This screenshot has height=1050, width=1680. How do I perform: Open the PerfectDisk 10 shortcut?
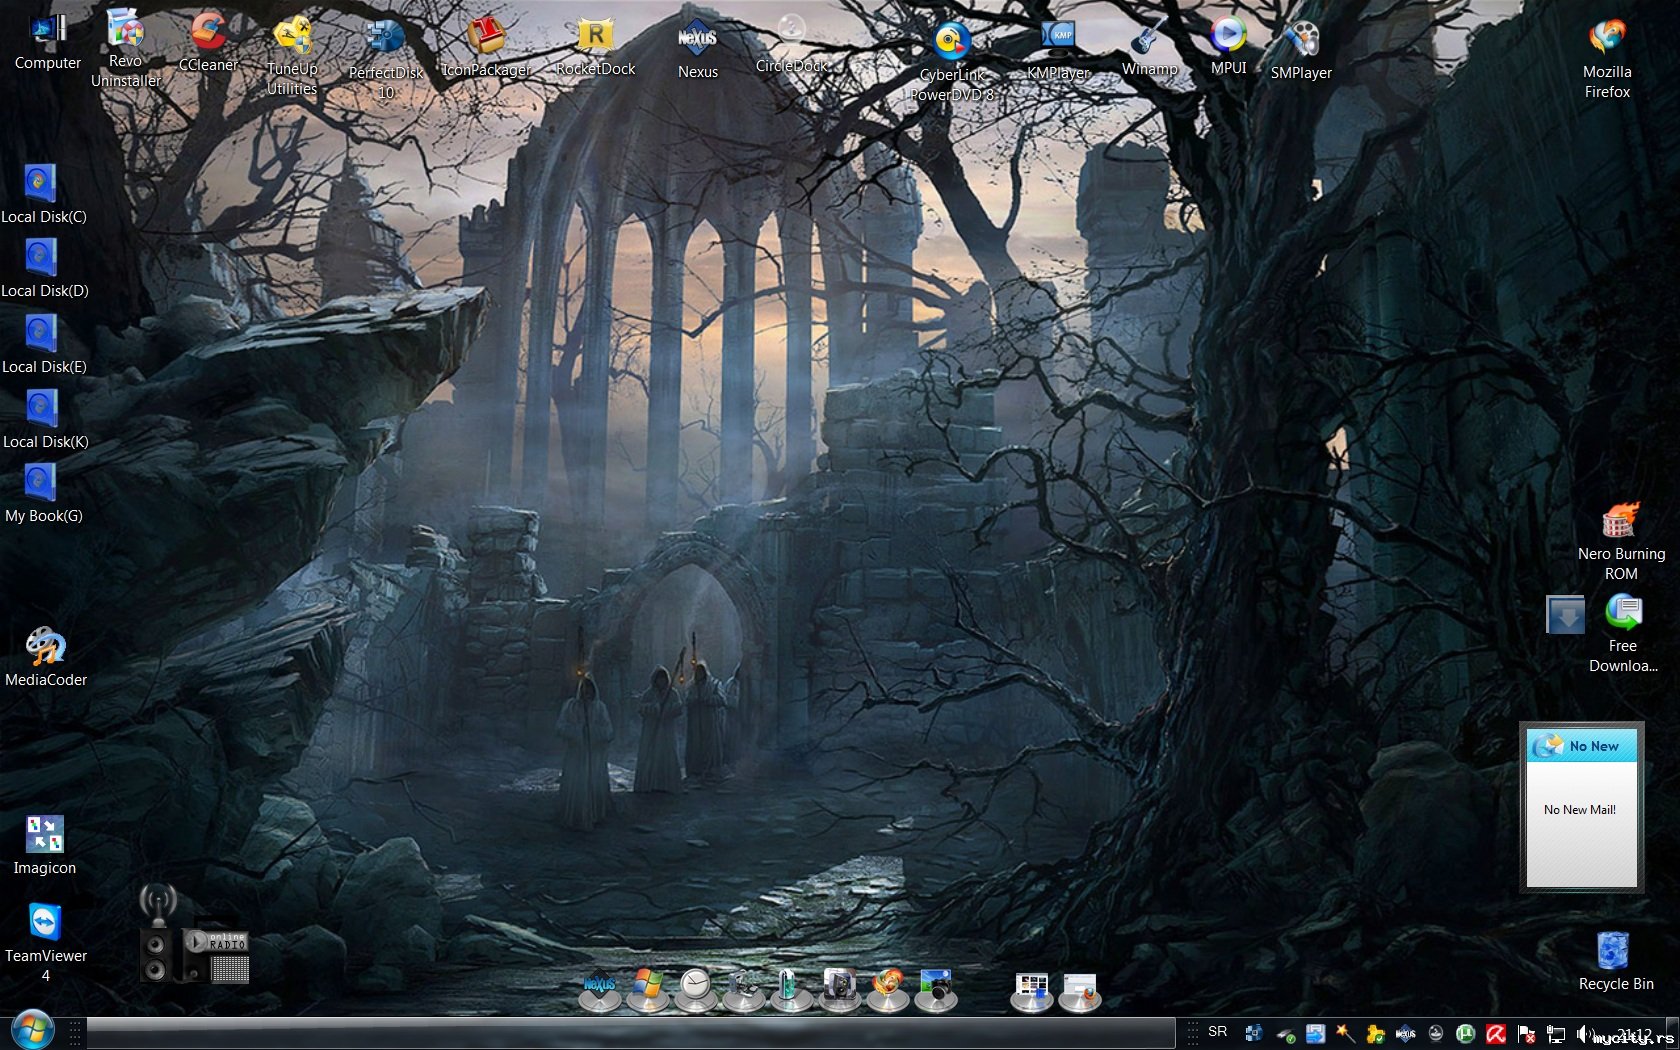(x=386, y=60)
